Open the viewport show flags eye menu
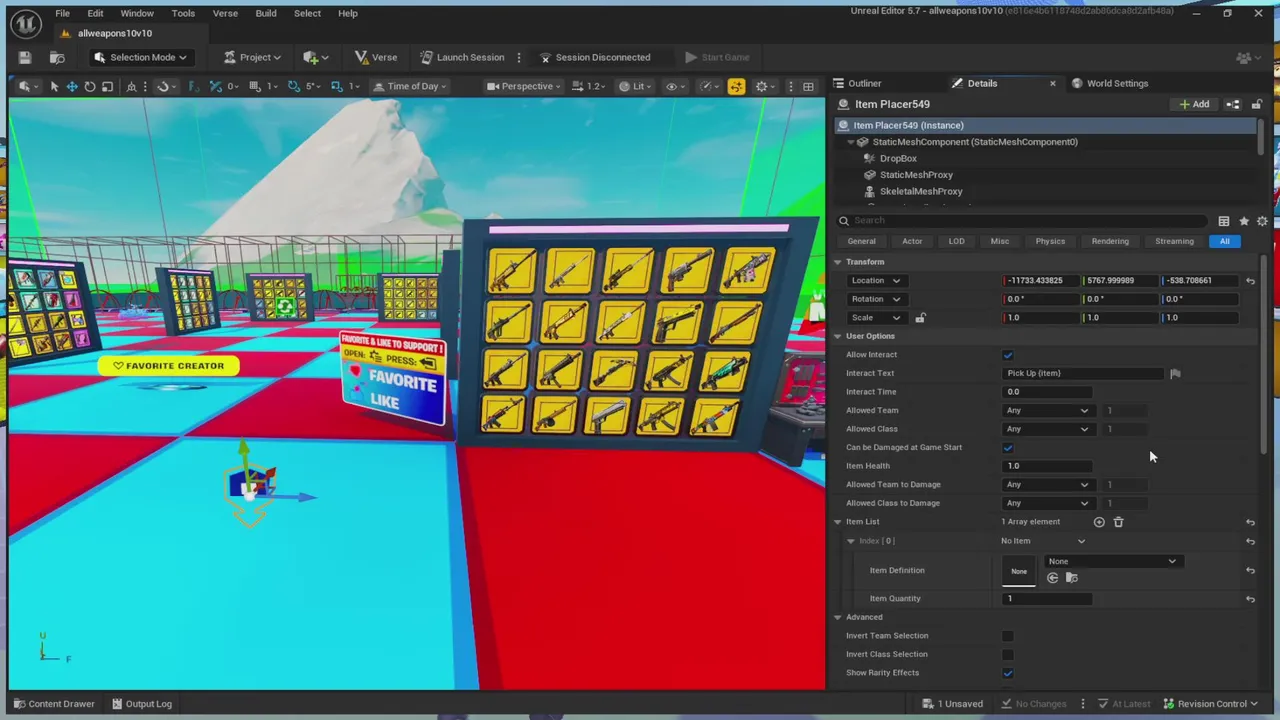The width and height of the screenshot is (1280, 720). pyautogui.click(x=676, y=86)
